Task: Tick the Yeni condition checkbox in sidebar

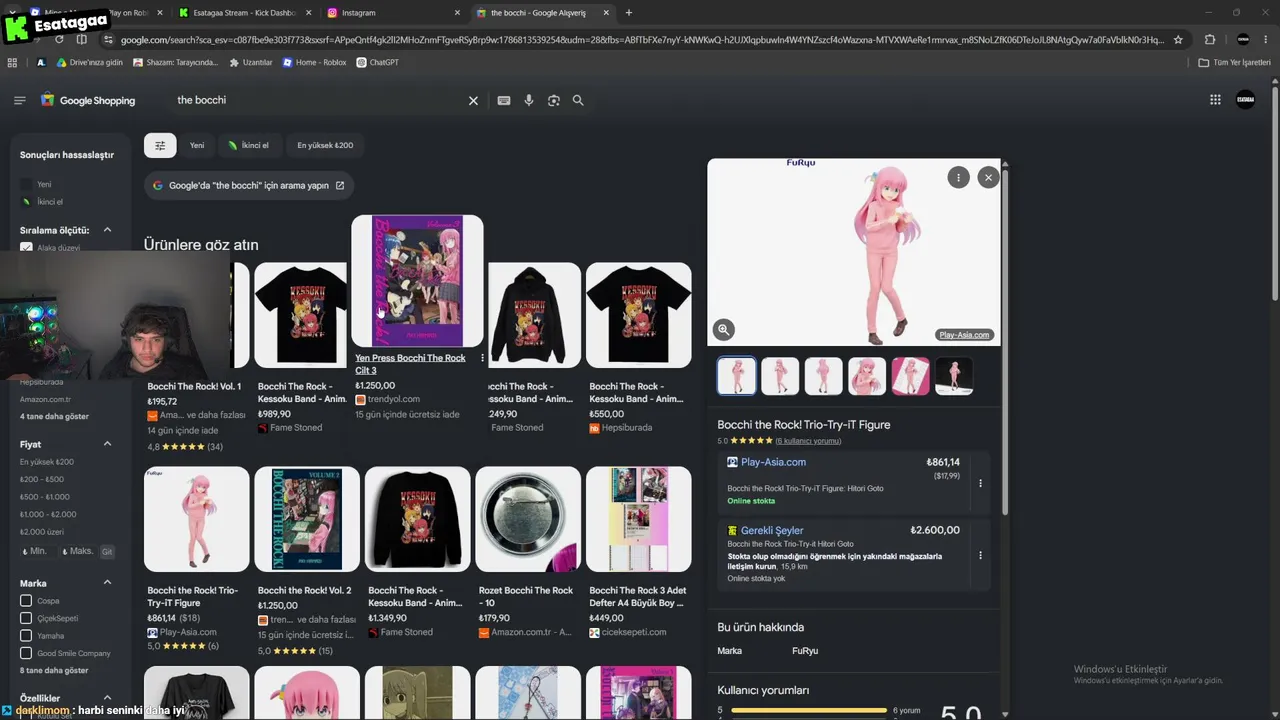Action: (x=26, y=185)
